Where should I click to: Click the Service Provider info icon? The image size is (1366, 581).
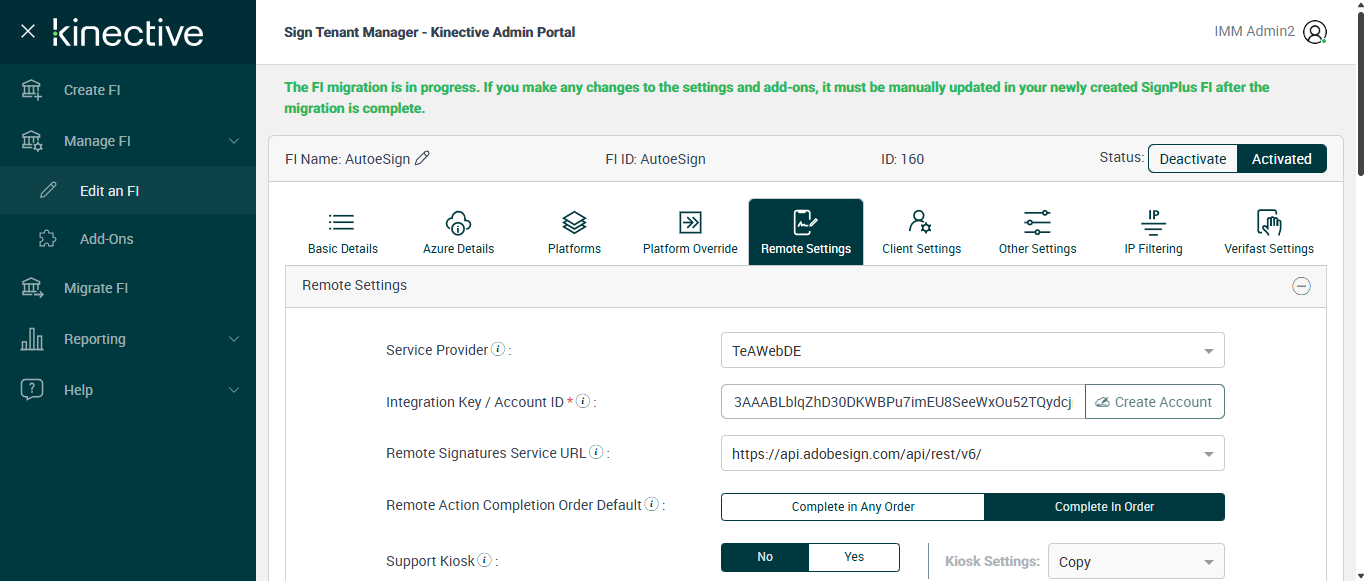[x=498, y=350]
